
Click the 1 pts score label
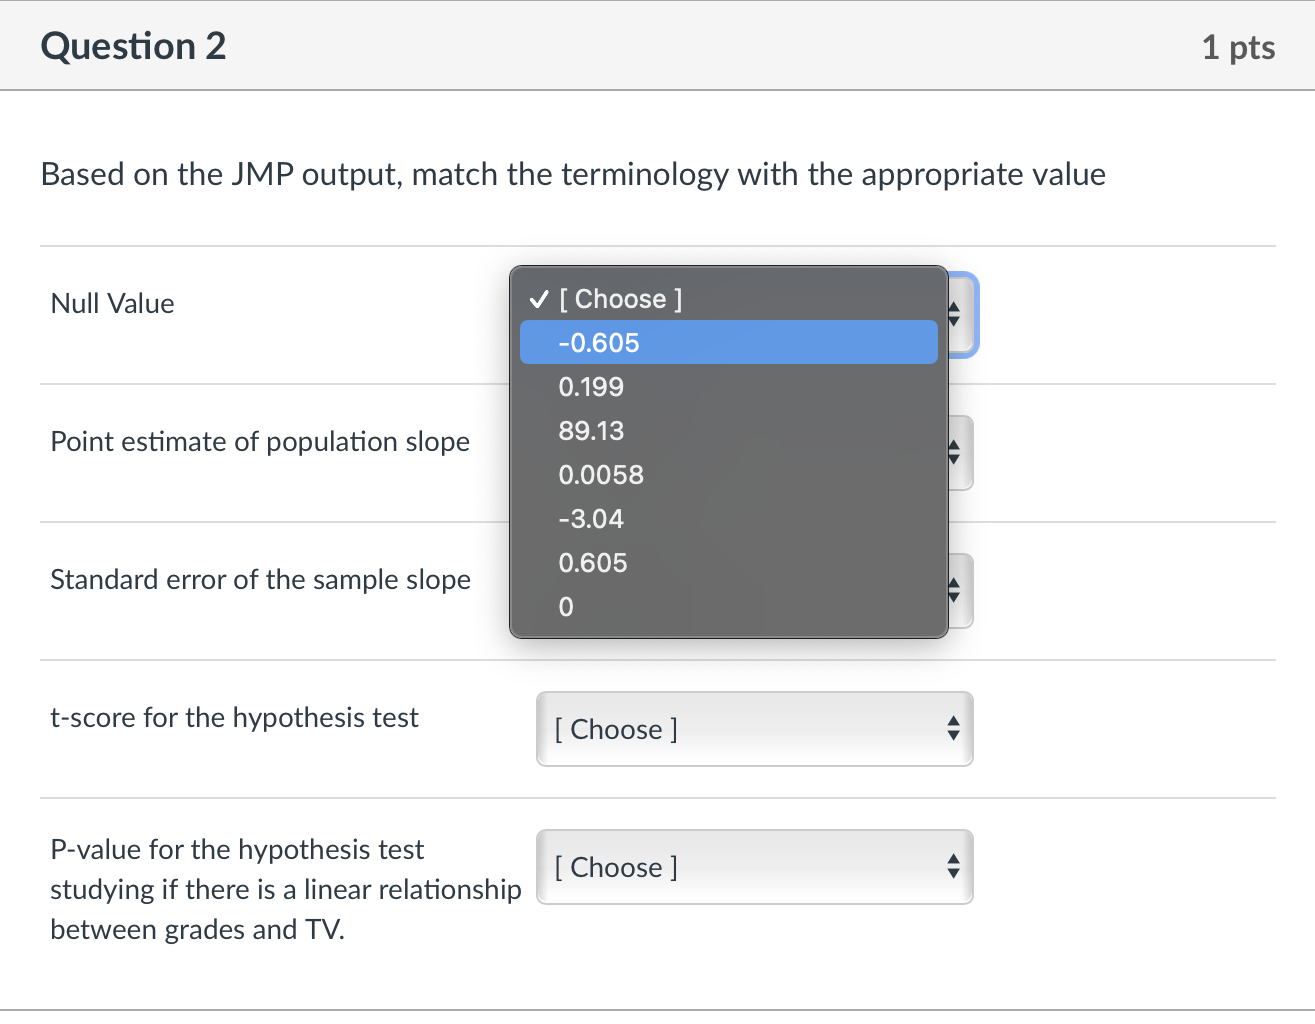[1238, 47]
